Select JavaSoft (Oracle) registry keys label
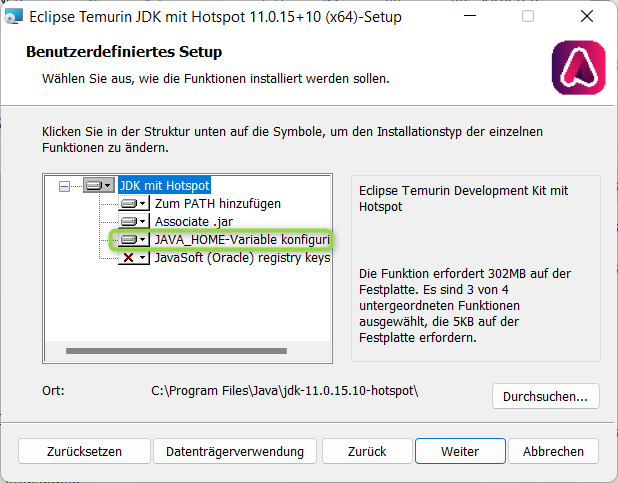This screenshot has width=618, height=483. point(242,257)
